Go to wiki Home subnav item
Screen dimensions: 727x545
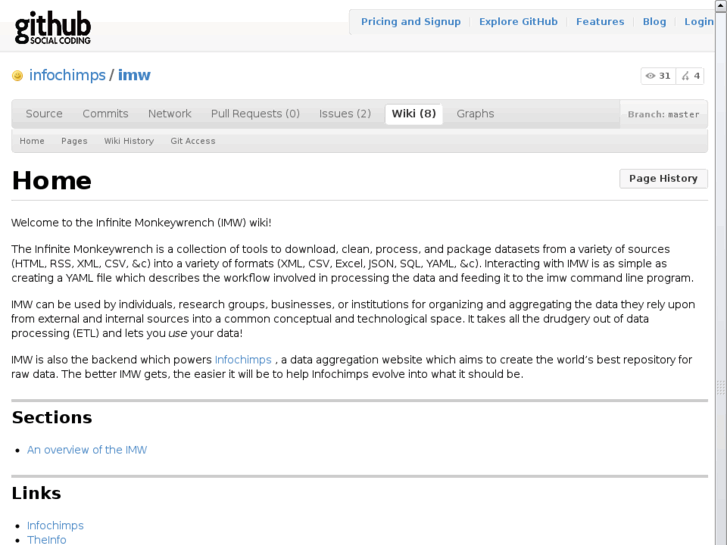[x=32, y=141]
